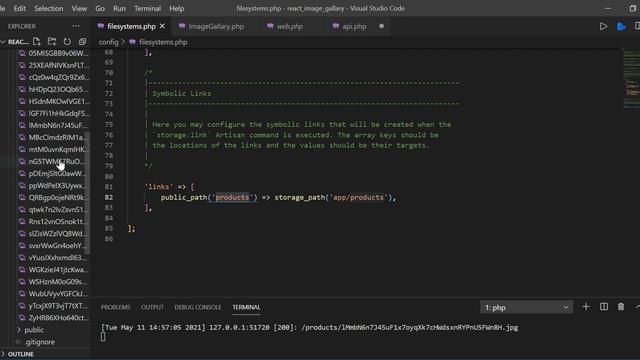Click config in the breadcrumb
Image resolution: width=640 pixels, height=360 pixels.
click(108, 42)
